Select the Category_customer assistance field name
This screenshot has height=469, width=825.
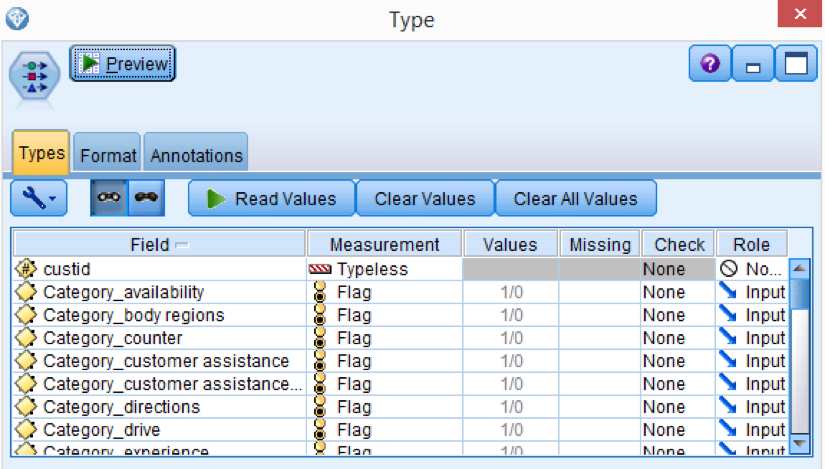(x=166, y=361)
